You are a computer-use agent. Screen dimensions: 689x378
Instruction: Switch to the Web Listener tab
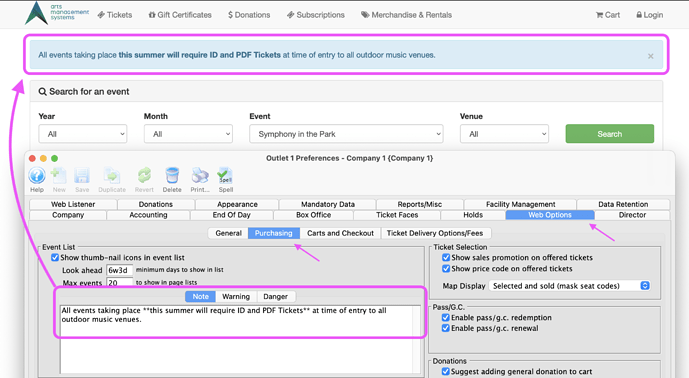click(x=73, y=204)
